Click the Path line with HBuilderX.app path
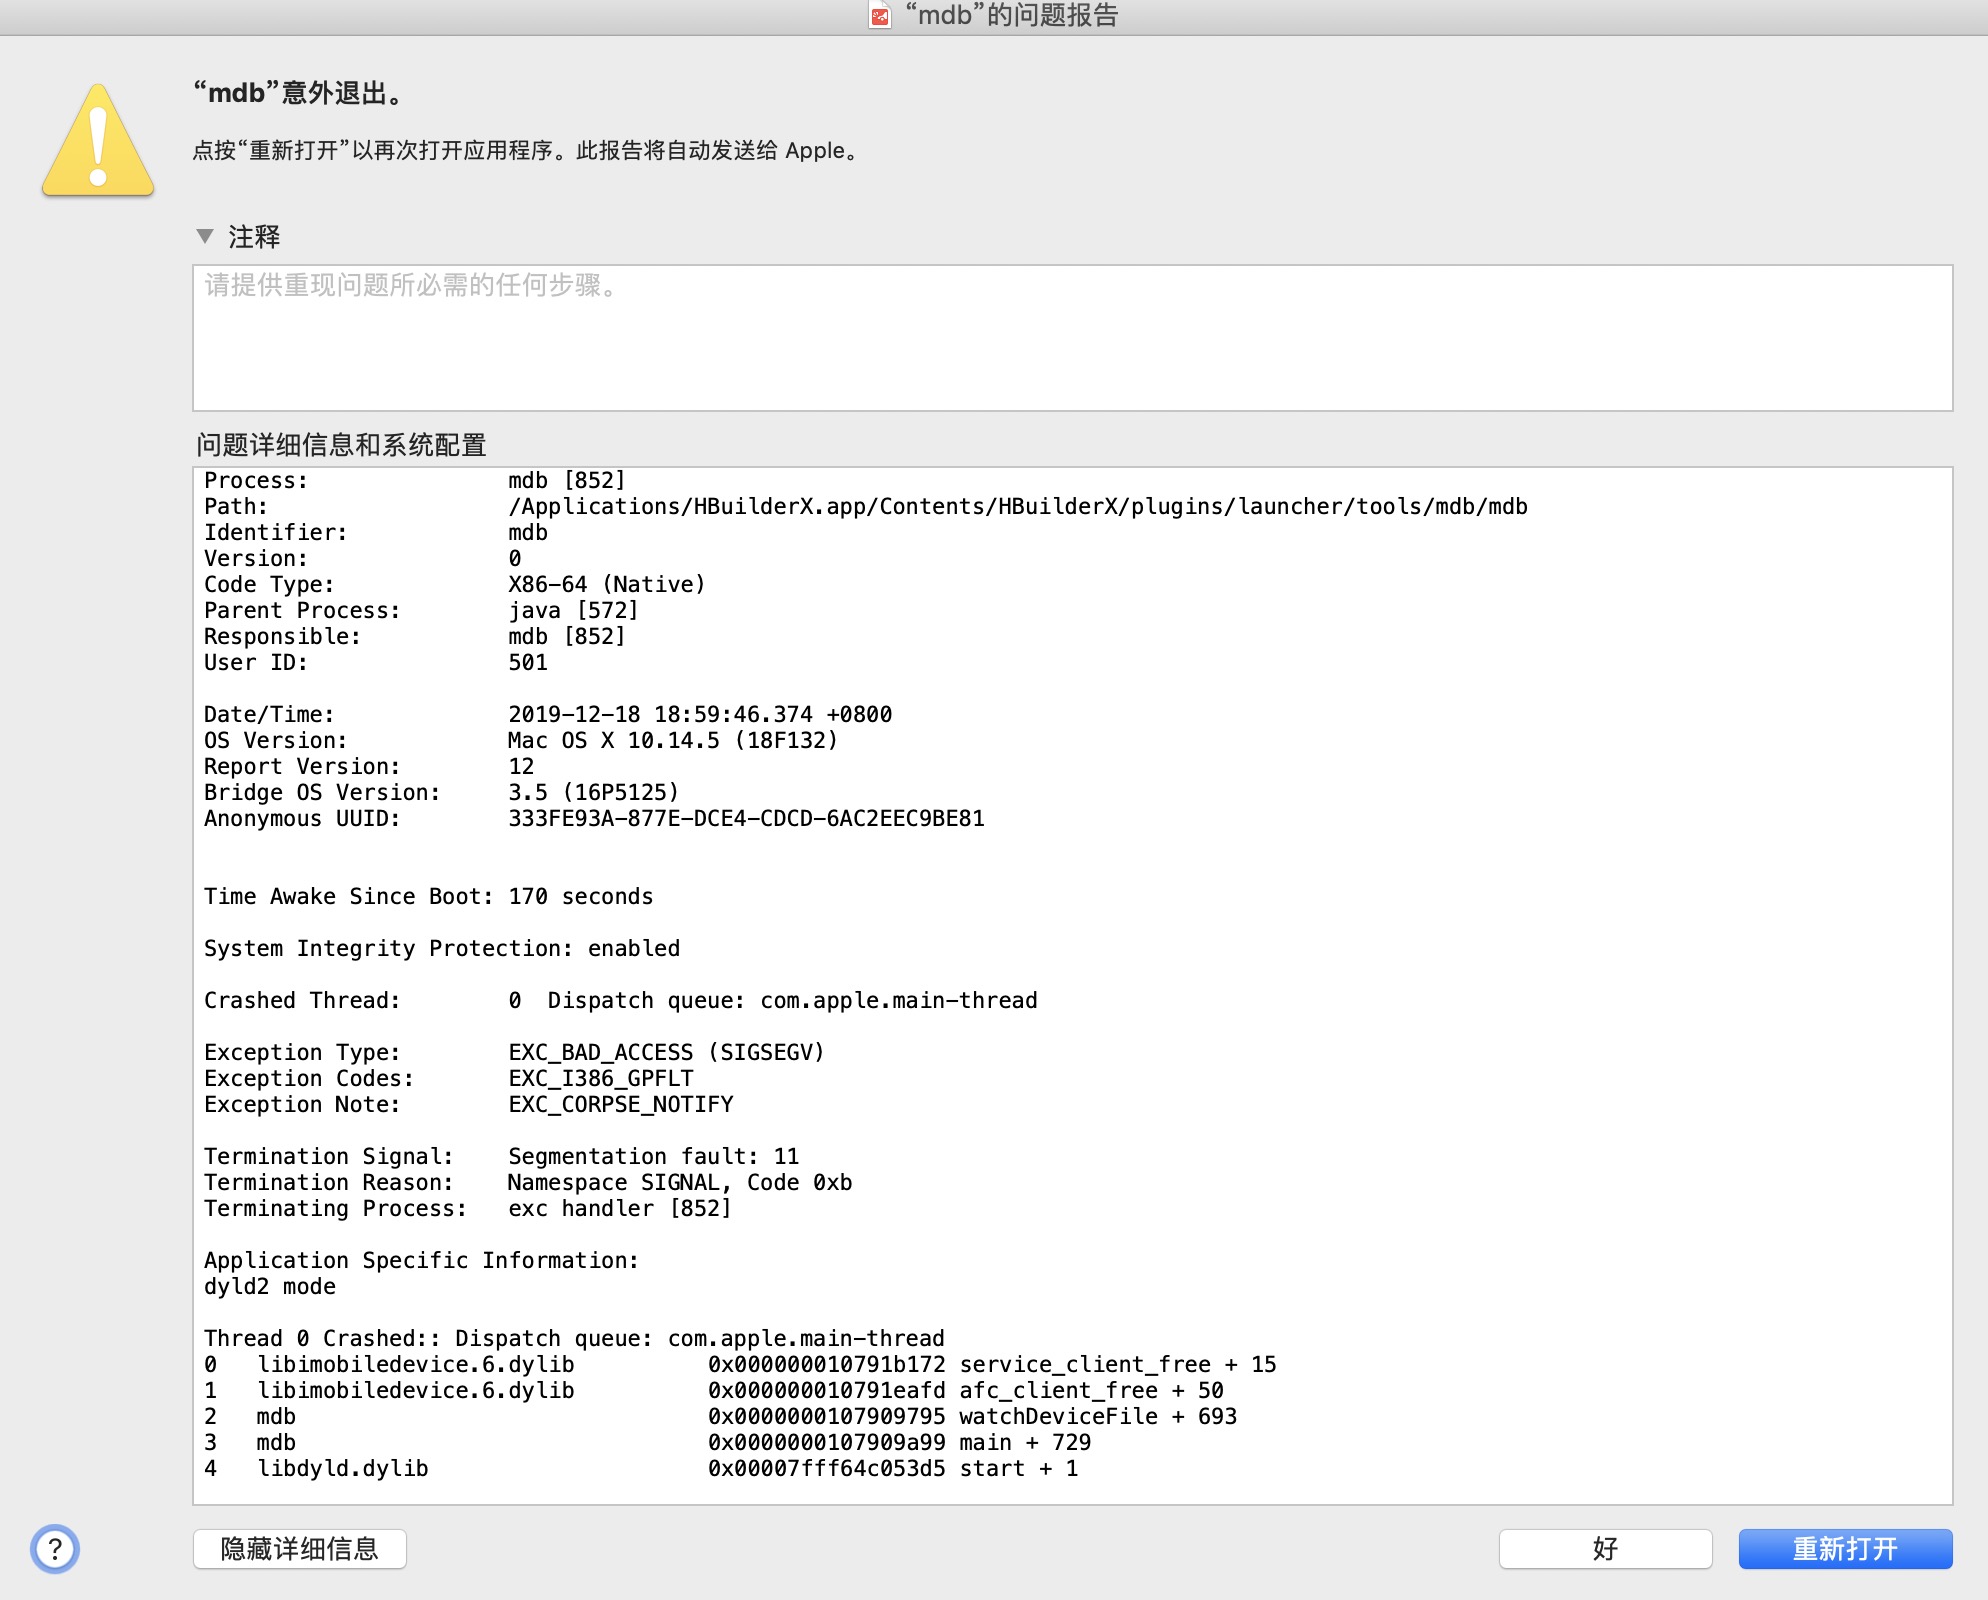The height and width of the screenshot is (1600, 1988). coord(866,507)
